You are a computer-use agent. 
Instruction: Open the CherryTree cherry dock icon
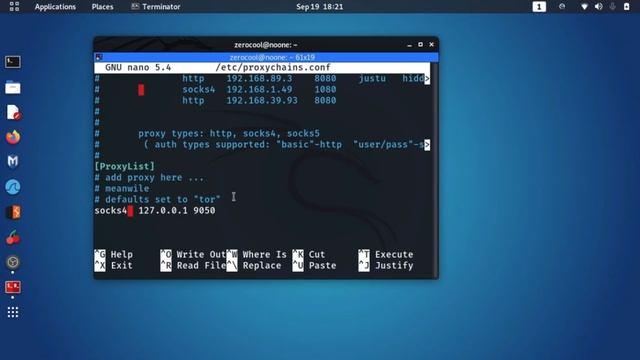(x=13, y=237)
